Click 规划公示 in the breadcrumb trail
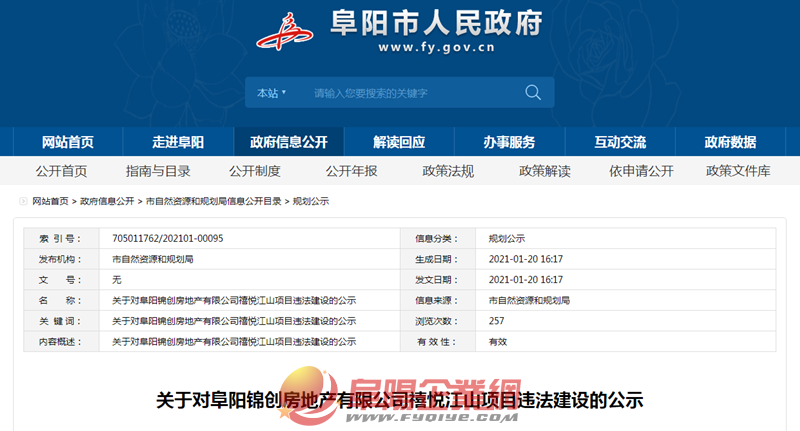This screenshot has width=800, height=431. click(x=310, y=201)
